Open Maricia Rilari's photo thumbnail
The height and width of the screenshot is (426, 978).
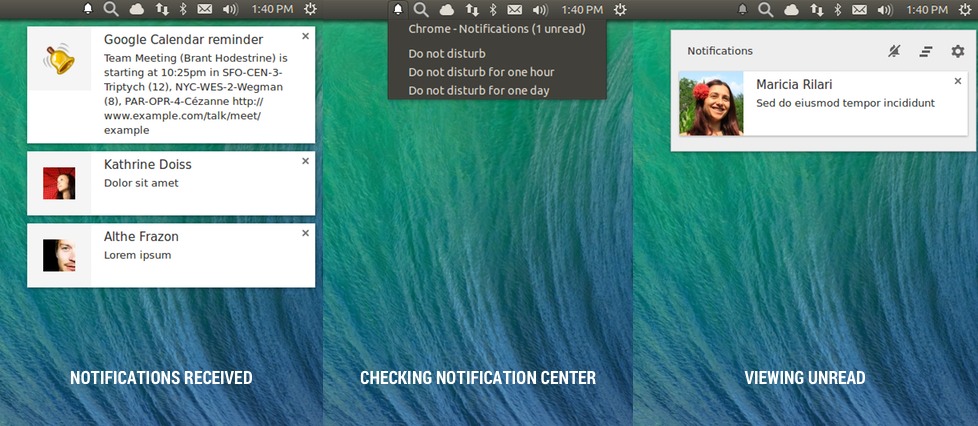click(711, 104)
